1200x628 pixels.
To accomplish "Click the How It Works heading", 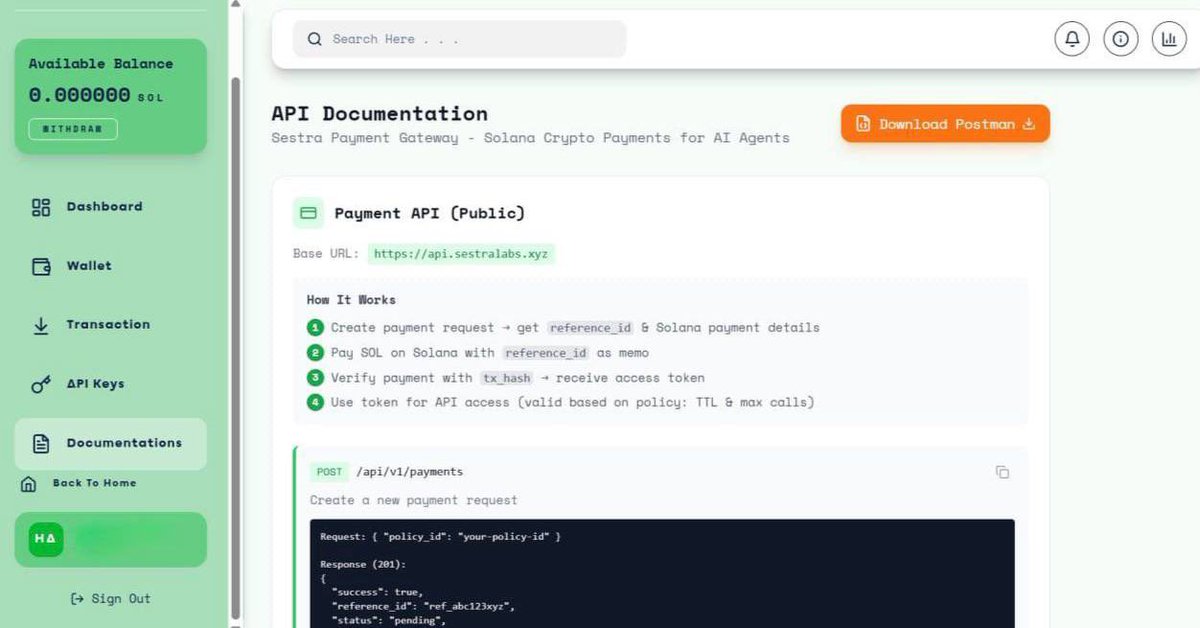I will (351, 300).
